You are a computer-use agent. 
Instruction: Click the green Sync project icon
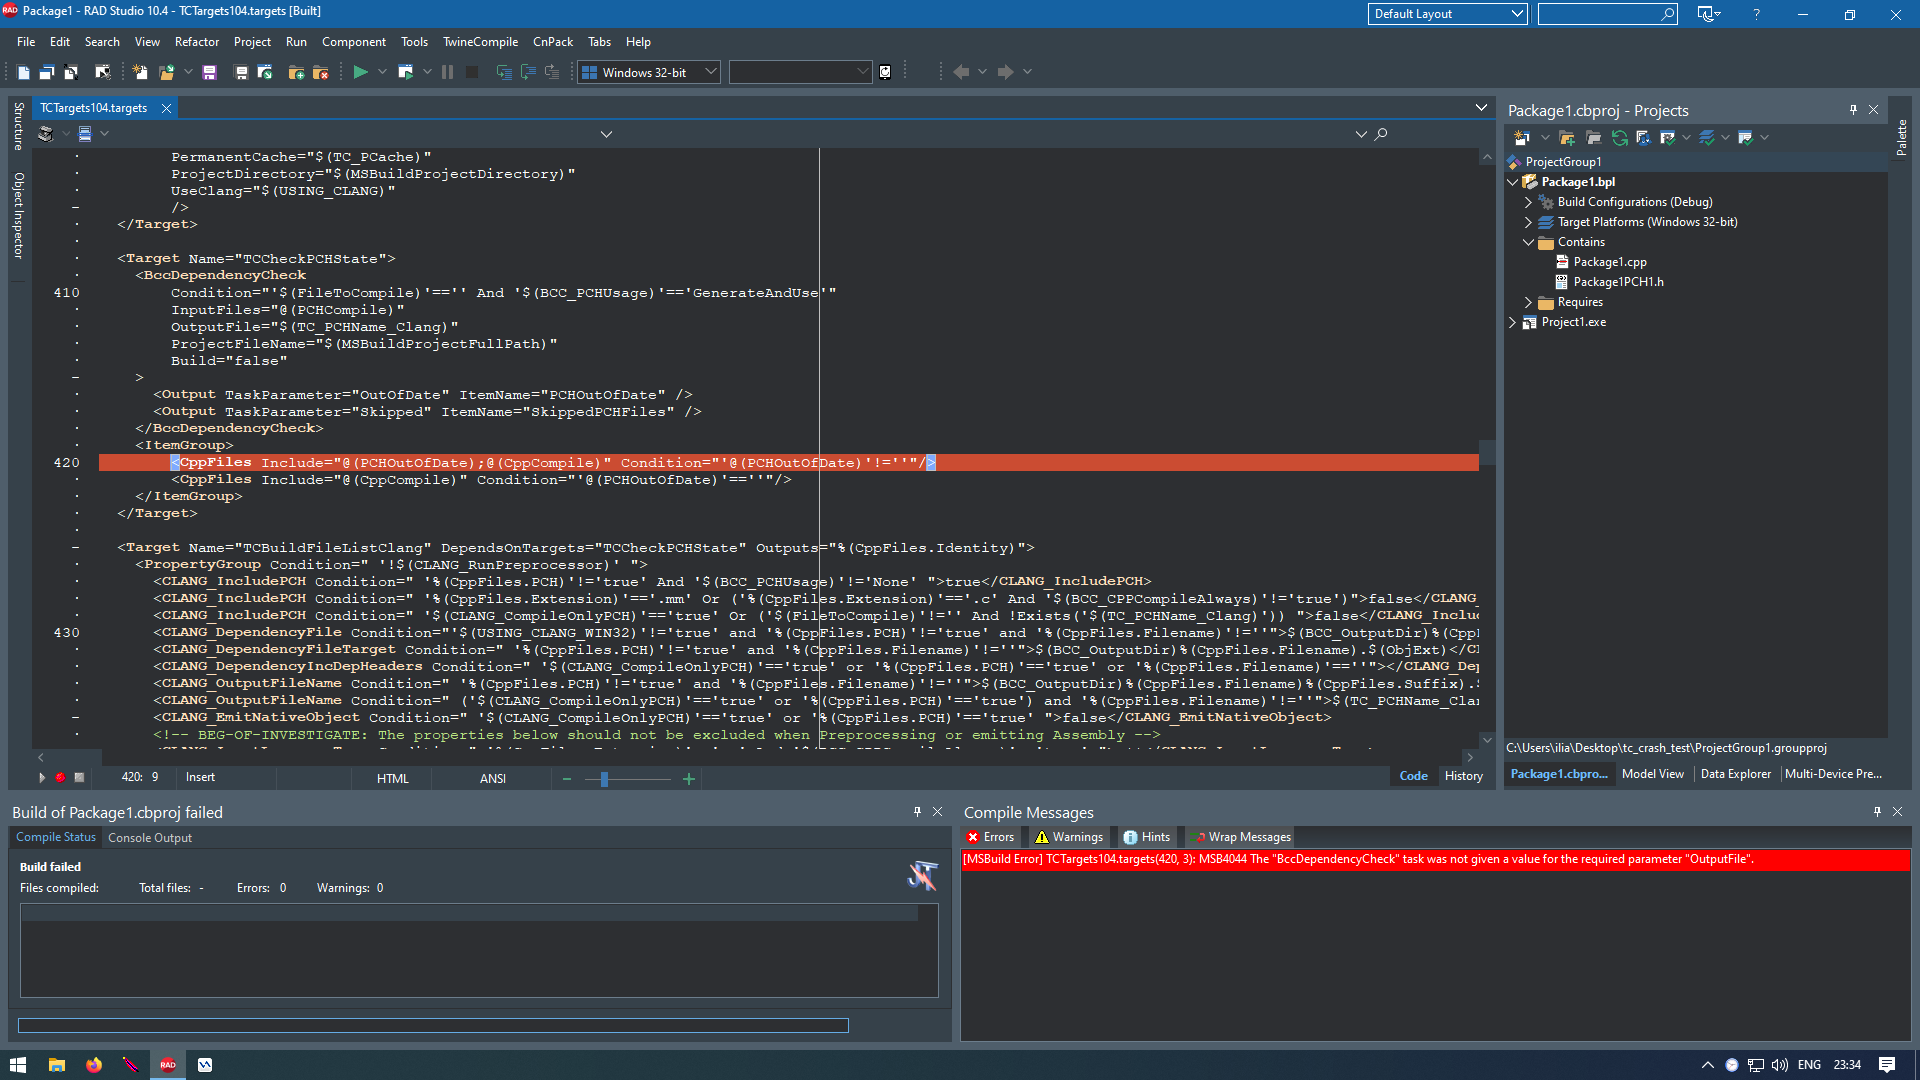(x=1619, y=138)
